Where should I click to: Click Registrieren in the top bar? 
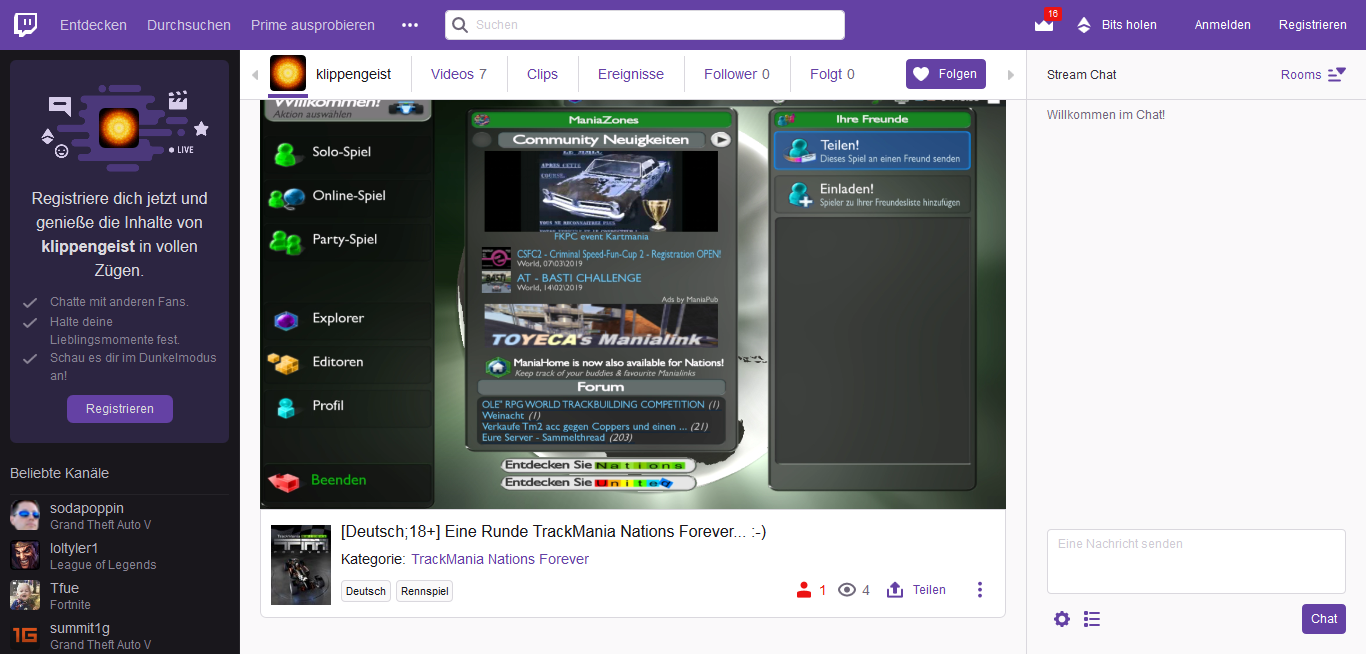click(x=1312, y=25)
